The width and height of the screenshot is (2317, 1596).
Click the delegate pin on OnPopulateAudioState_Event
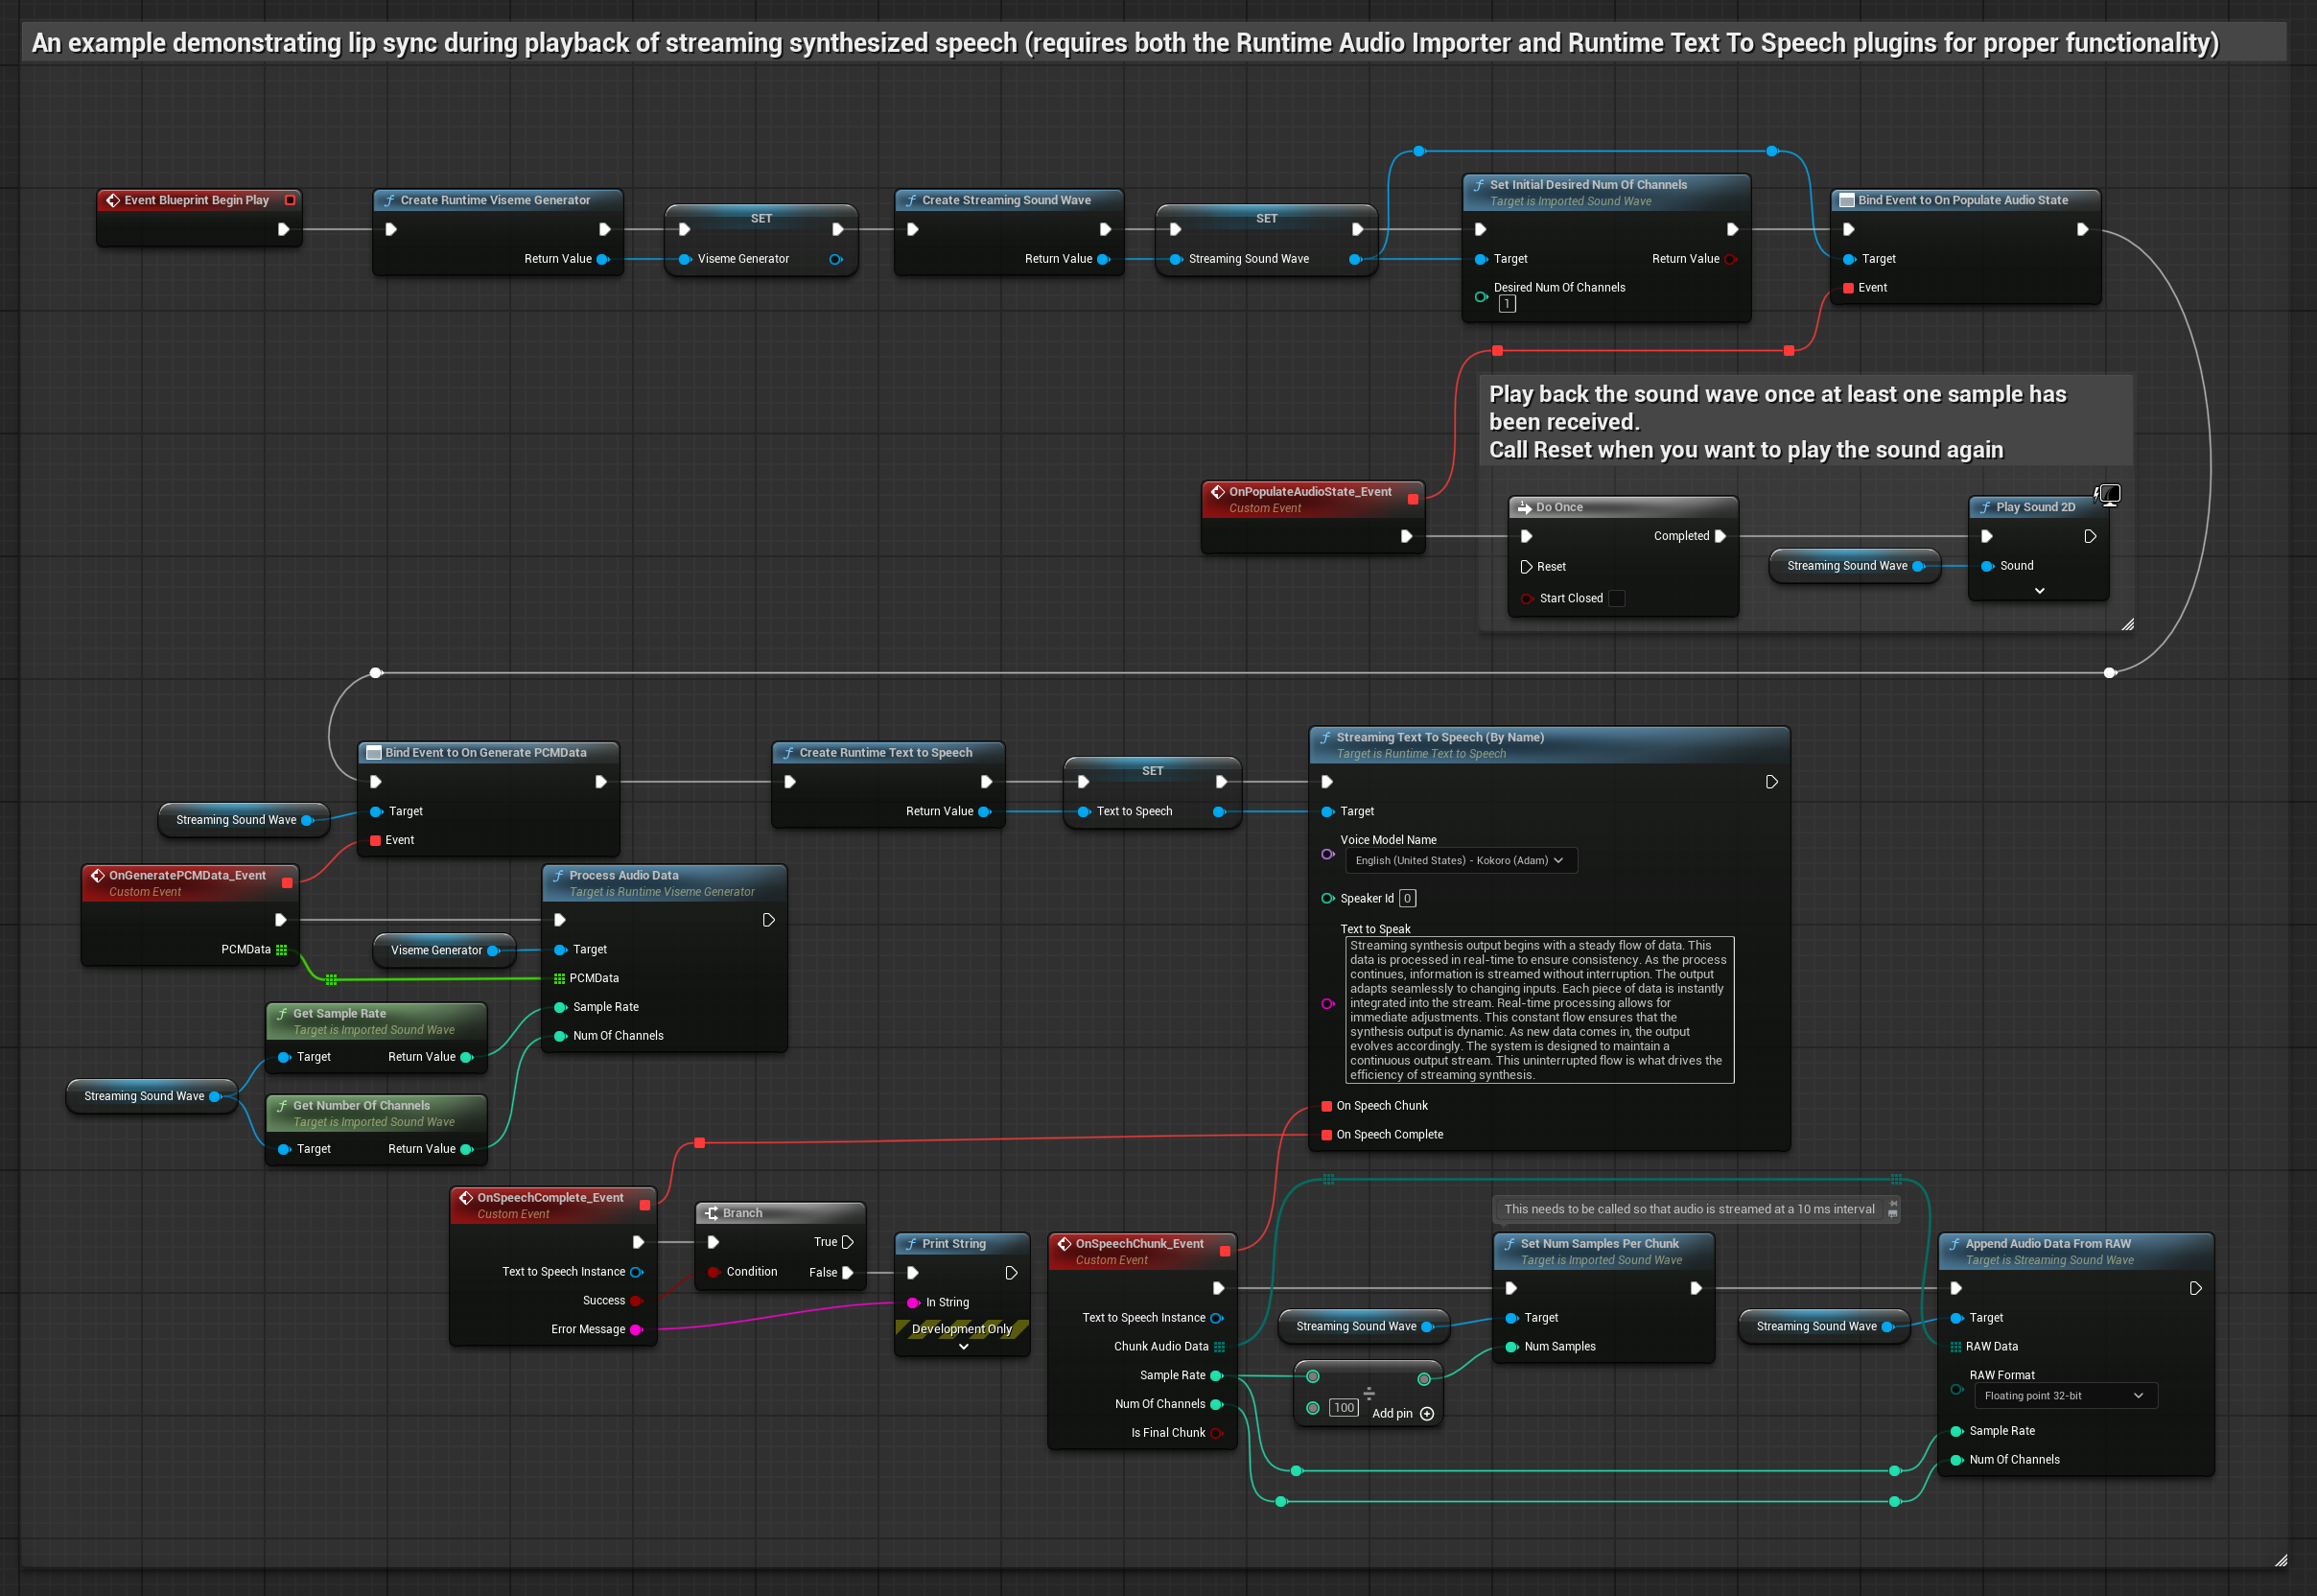click(x=1413, y=499)
